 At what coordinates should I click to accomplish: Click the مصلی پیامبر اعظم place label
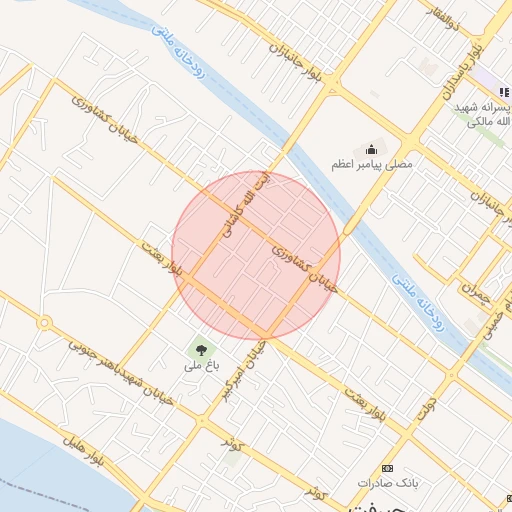(x=372, y=165)
